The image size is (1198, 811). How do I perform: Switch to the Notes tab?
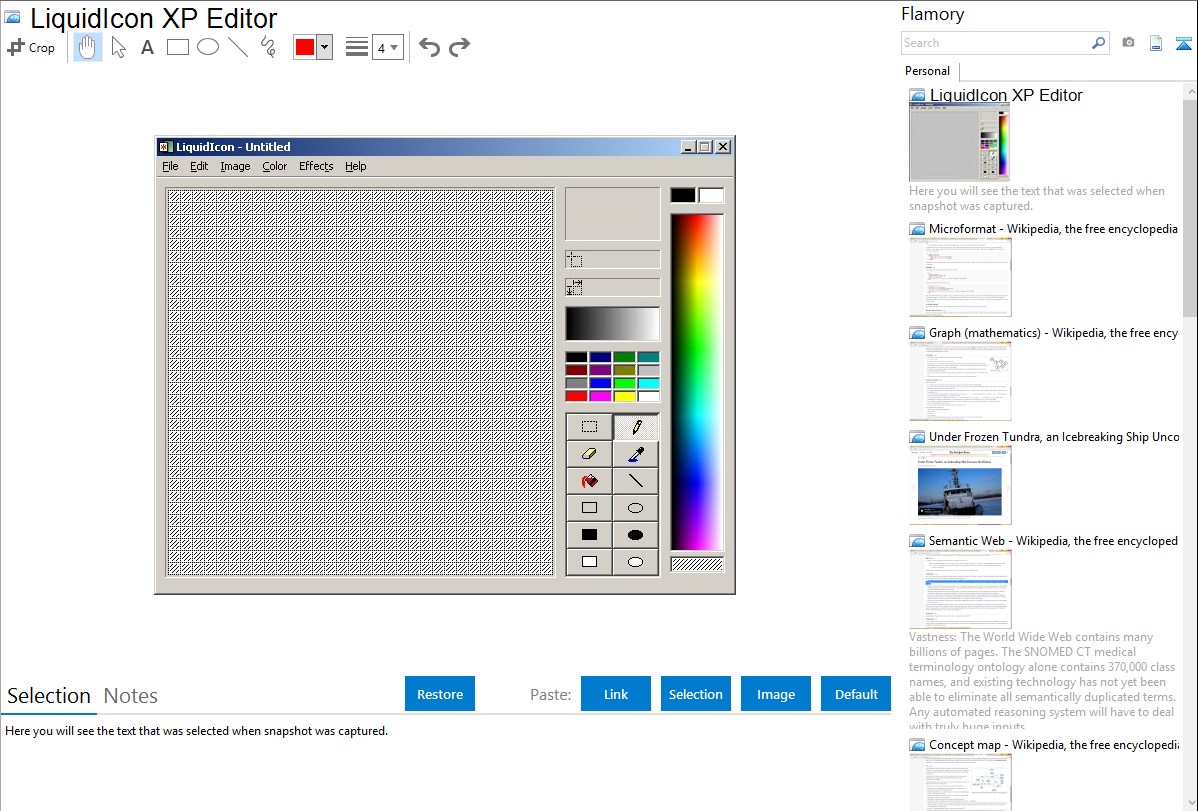[131, 696]
